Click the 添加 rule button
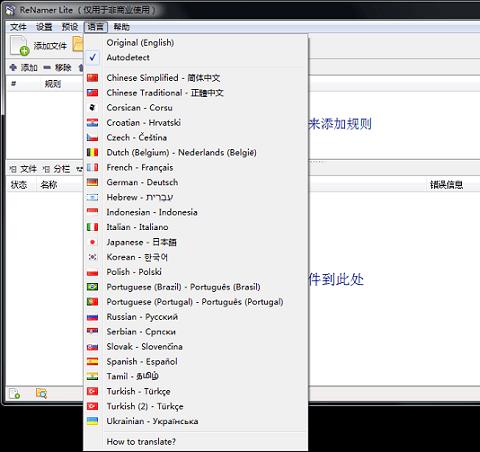The height and width of the screenshot is (452, 480). pos(23,68)
